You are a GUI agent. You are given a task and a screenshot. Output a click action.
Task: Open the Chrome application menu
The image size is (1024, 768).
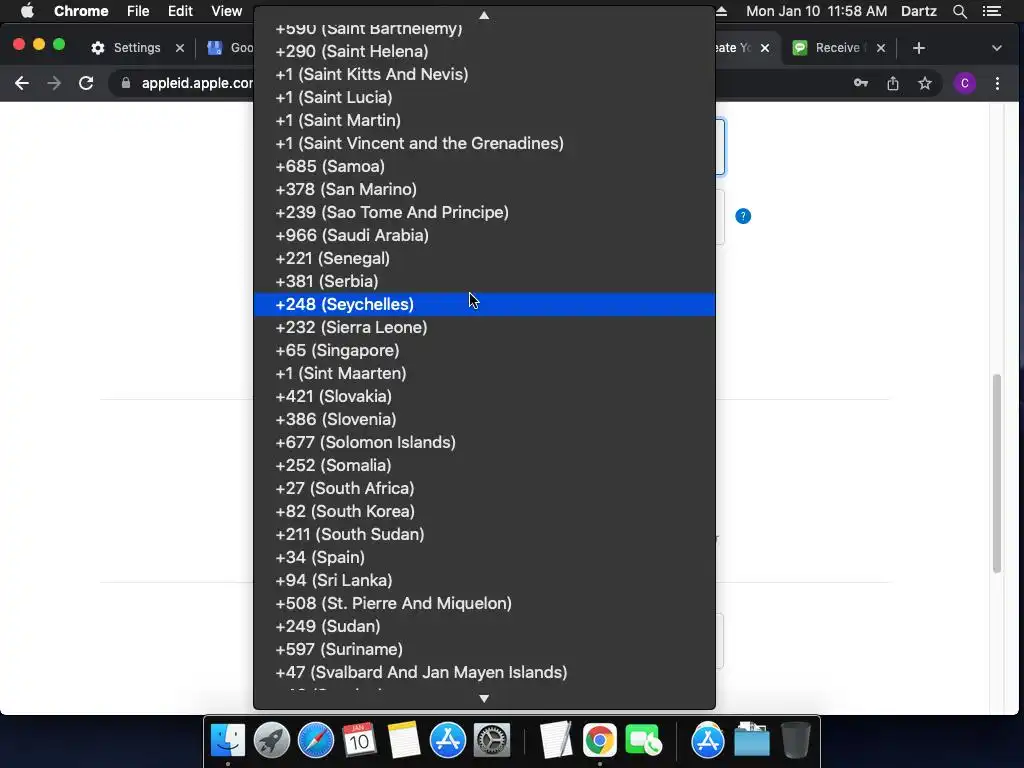pyautogui.click(x=81, y=11)
